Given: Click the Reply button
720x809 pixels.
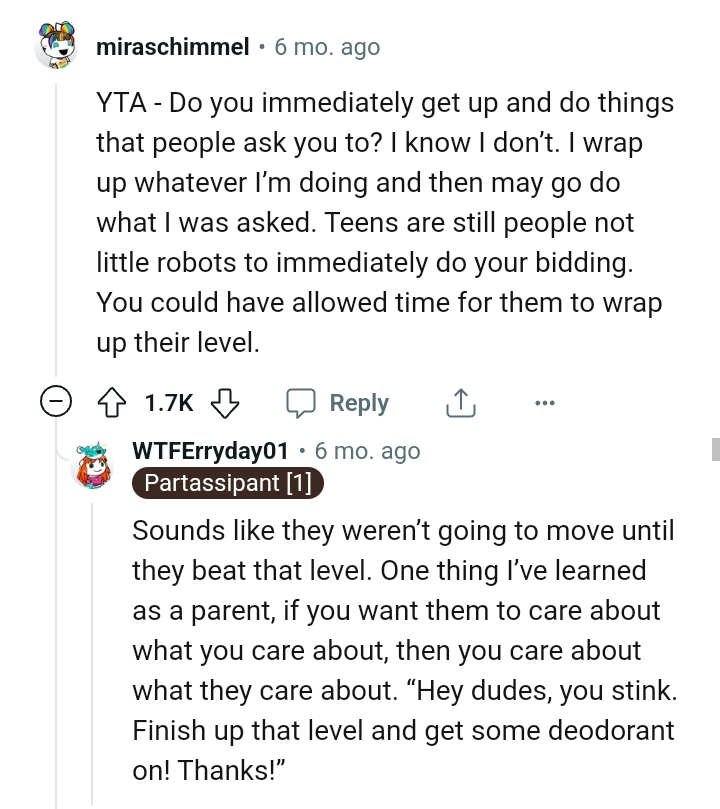Looking at the screenshot, I should pyautogui.click(x=358, y=403).
